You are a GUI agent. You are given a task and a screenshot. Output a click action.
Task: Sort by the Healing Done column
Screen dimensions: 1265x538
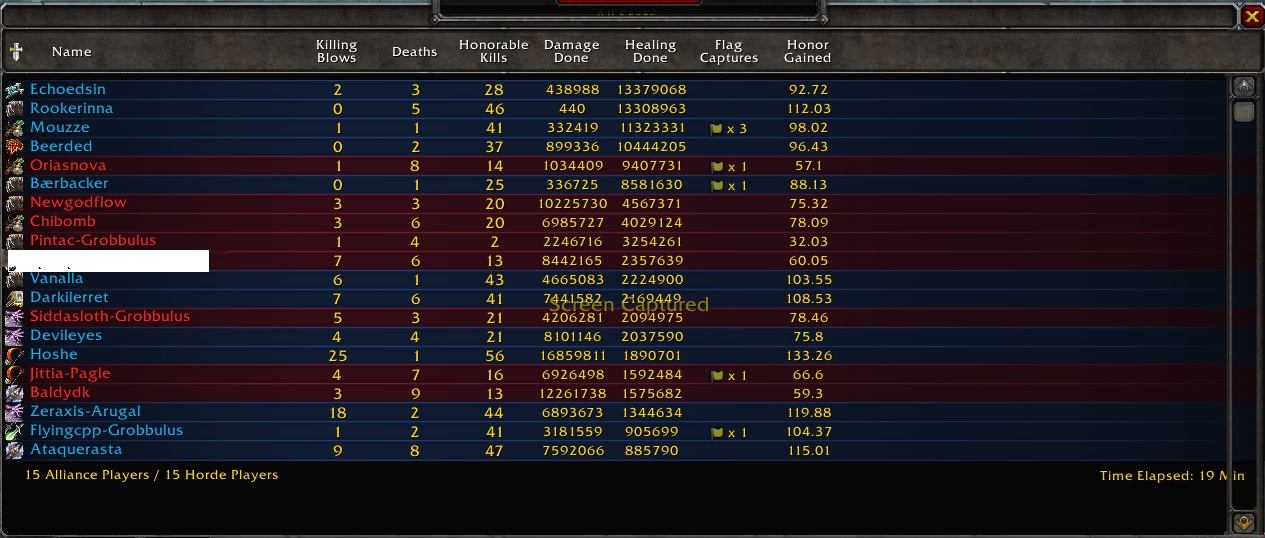click(x=651, y=51)
